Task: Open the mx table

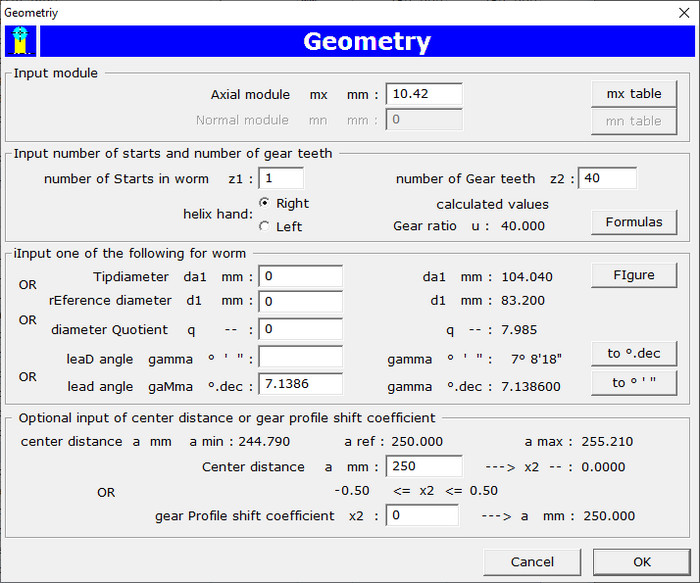Action: [633, 94]
